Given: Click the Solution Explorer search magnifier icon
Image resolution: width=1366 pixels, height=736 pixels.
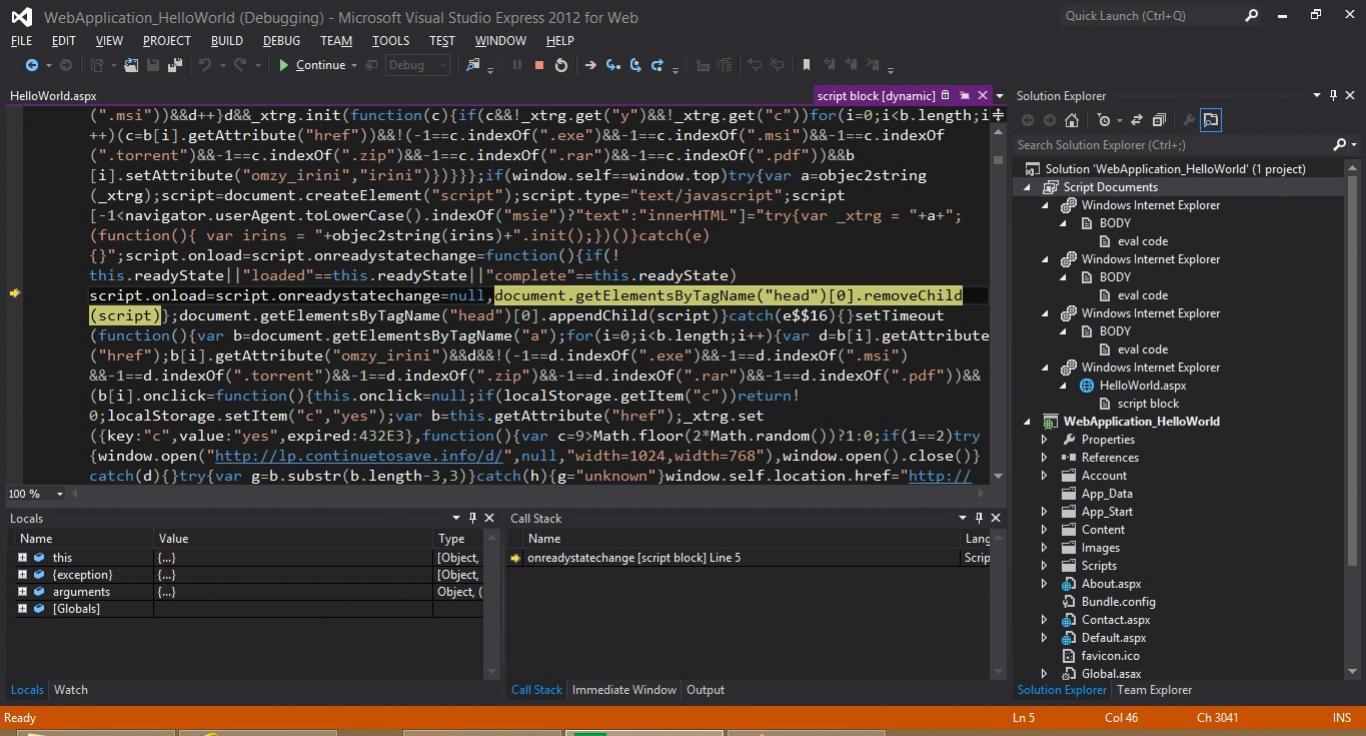Looking at the screenshot, I should (1340, 145).
